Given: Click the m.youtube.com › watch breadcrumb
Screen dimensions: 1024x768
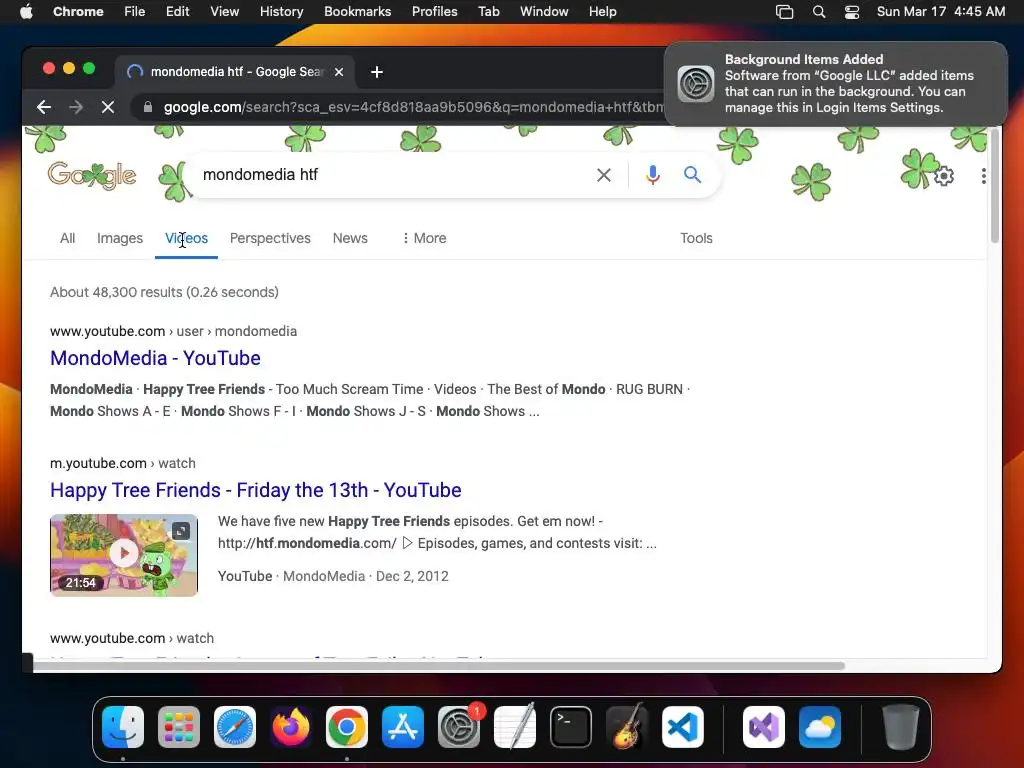Looking at the screenshot, I should [123, 463].
